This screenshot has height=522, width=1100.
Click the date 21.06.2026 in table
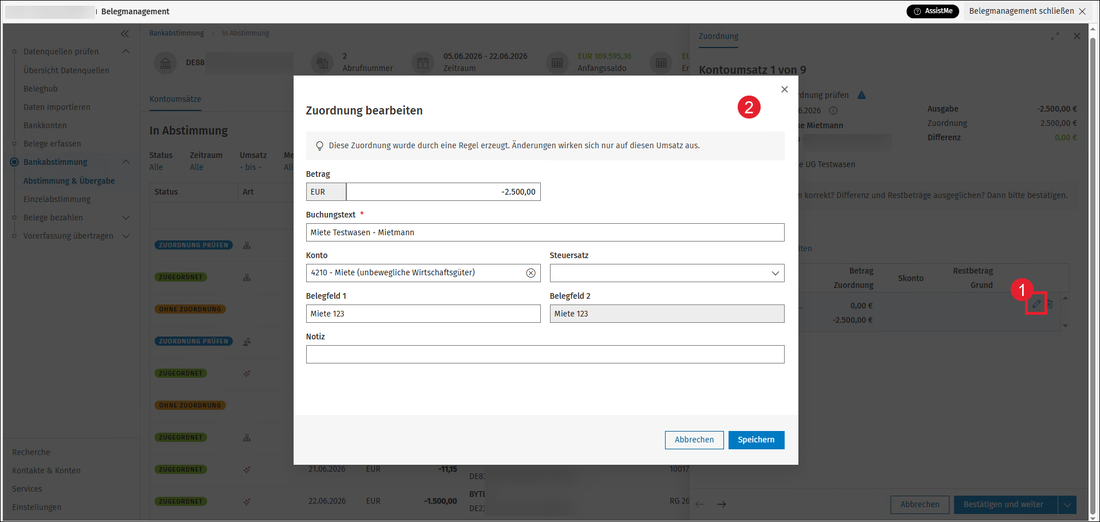click(x=327, y=469)
